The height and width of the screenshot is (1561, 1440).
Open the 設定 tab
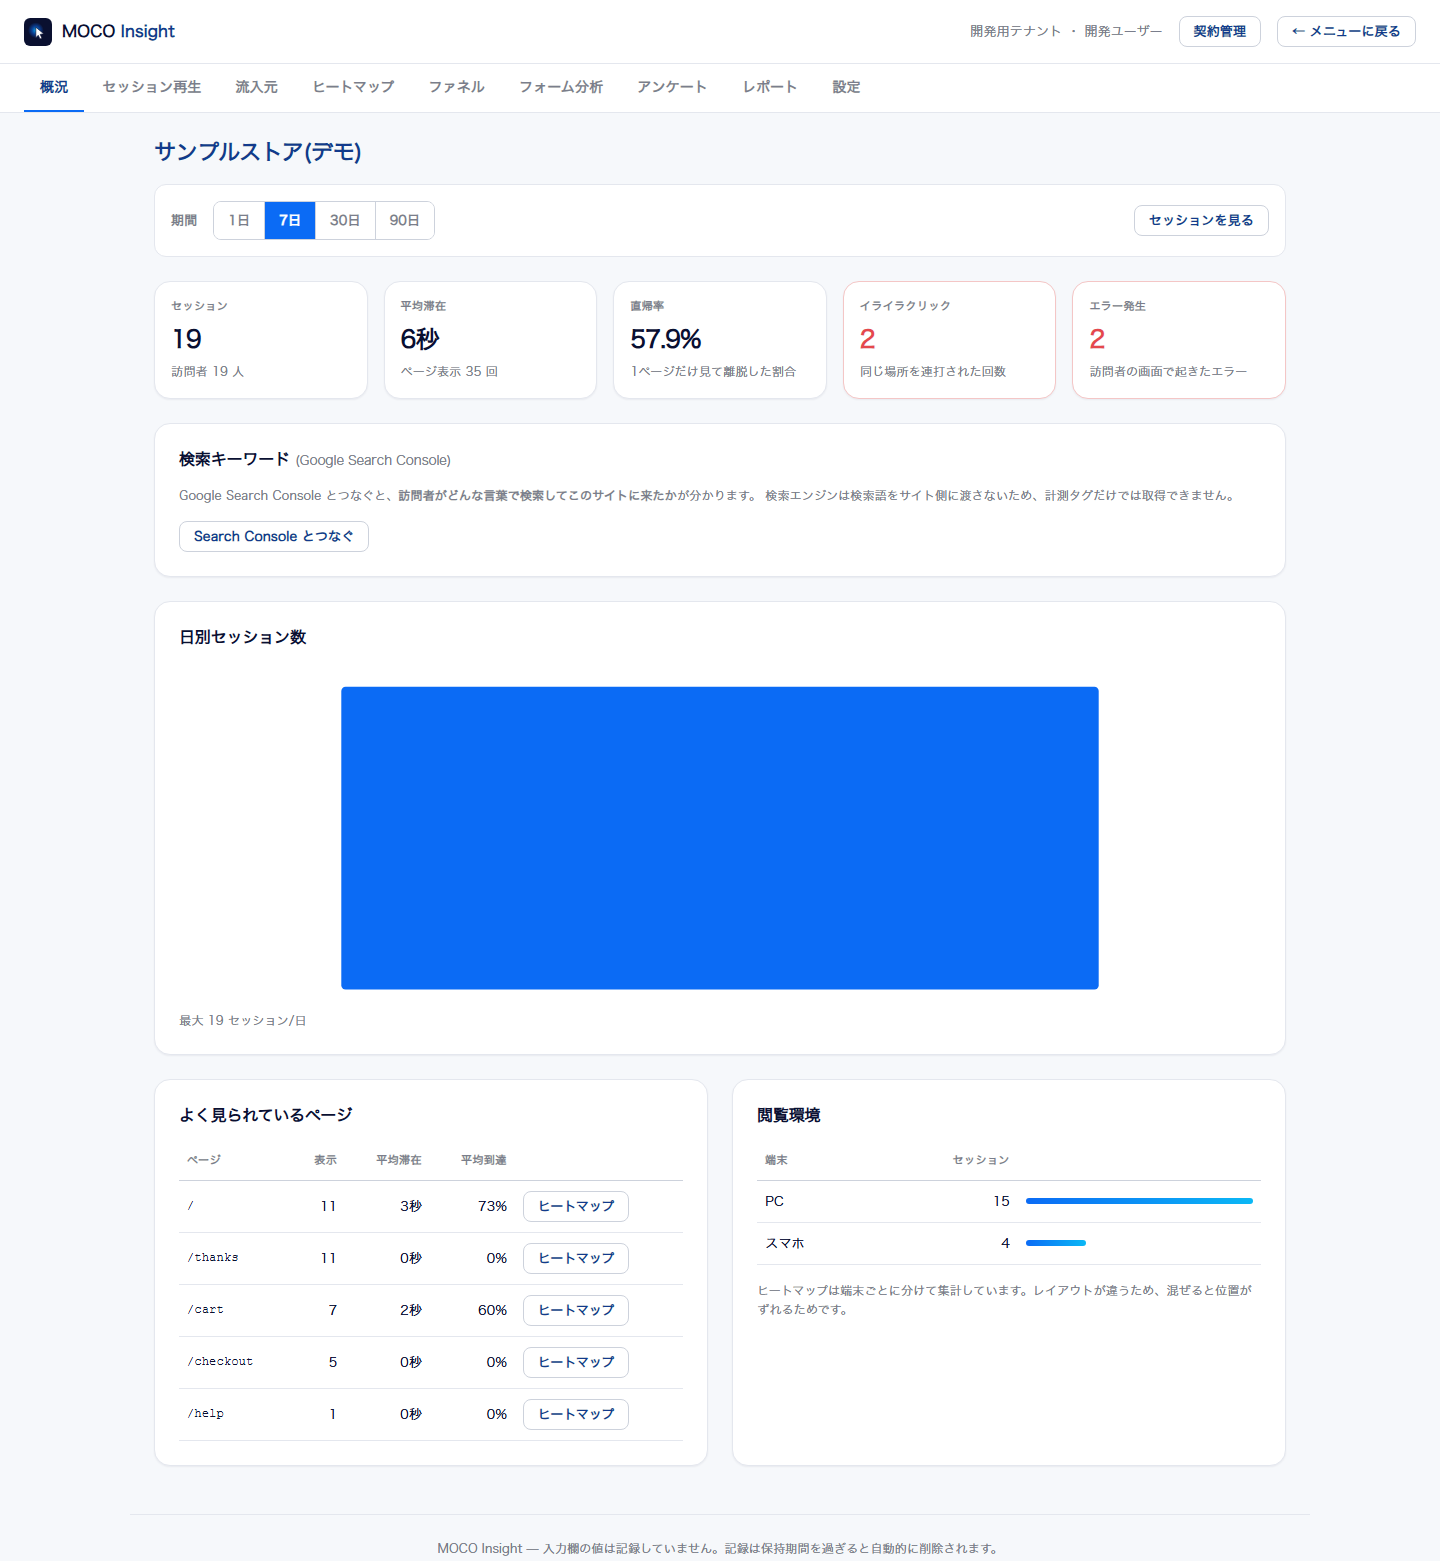(x=846, y=87)
